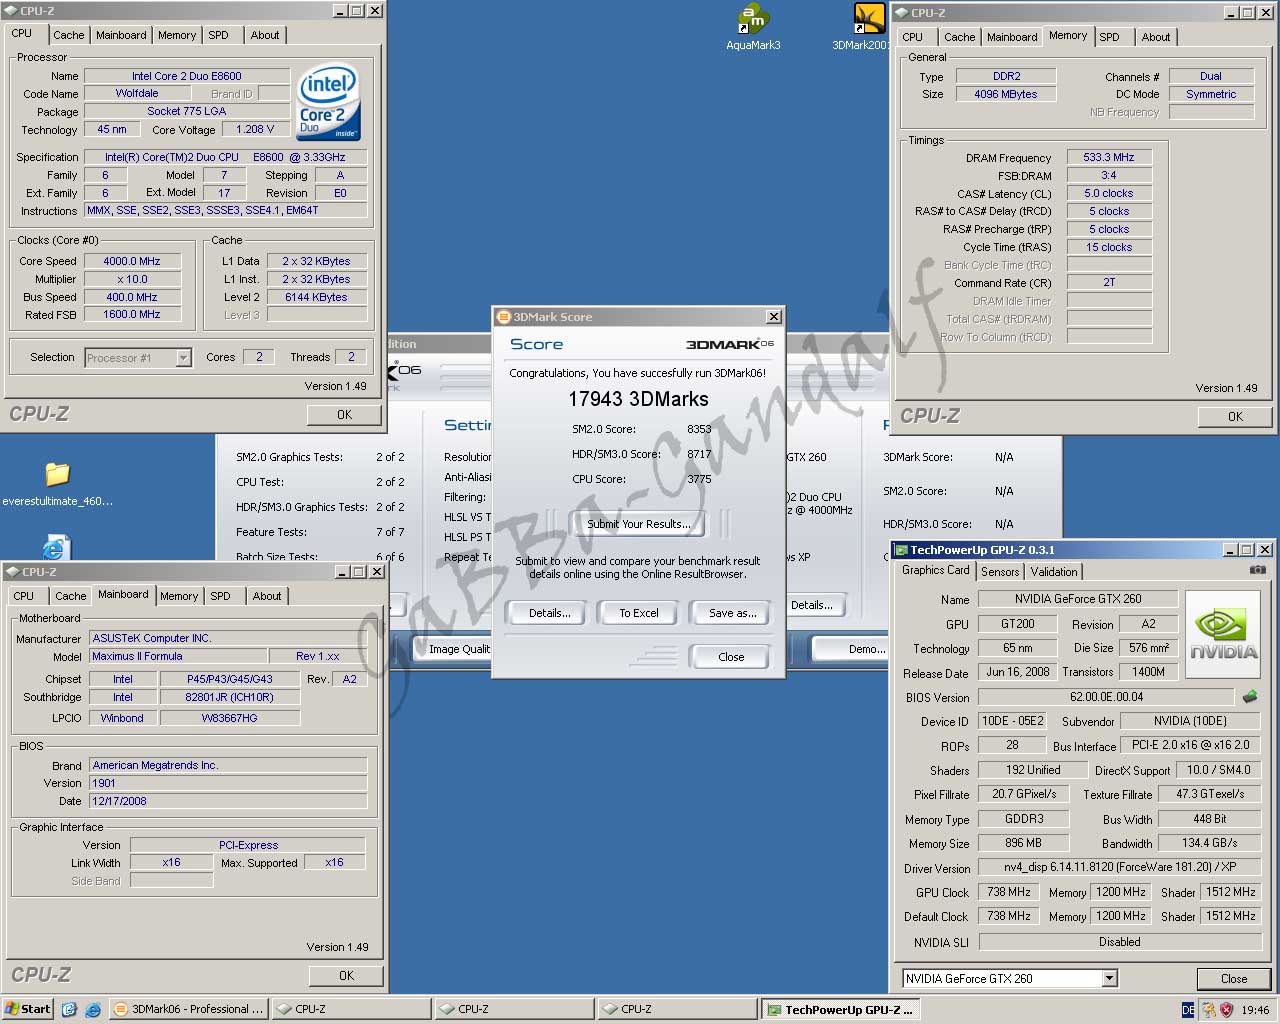Screen dimensions: 1280x1024
Task: Click Save as button in score dialog
Action: pyautogui.click(x=732, y=613)
